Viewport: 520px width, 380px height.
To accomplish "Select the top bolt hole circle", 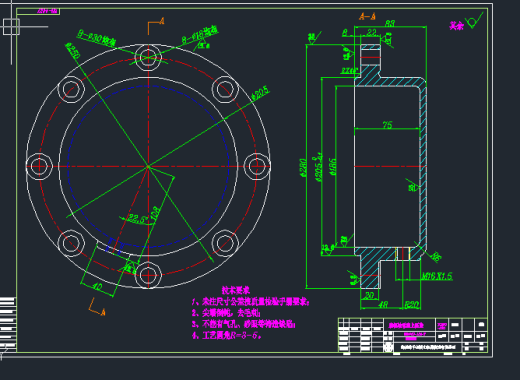I will 148,57.
